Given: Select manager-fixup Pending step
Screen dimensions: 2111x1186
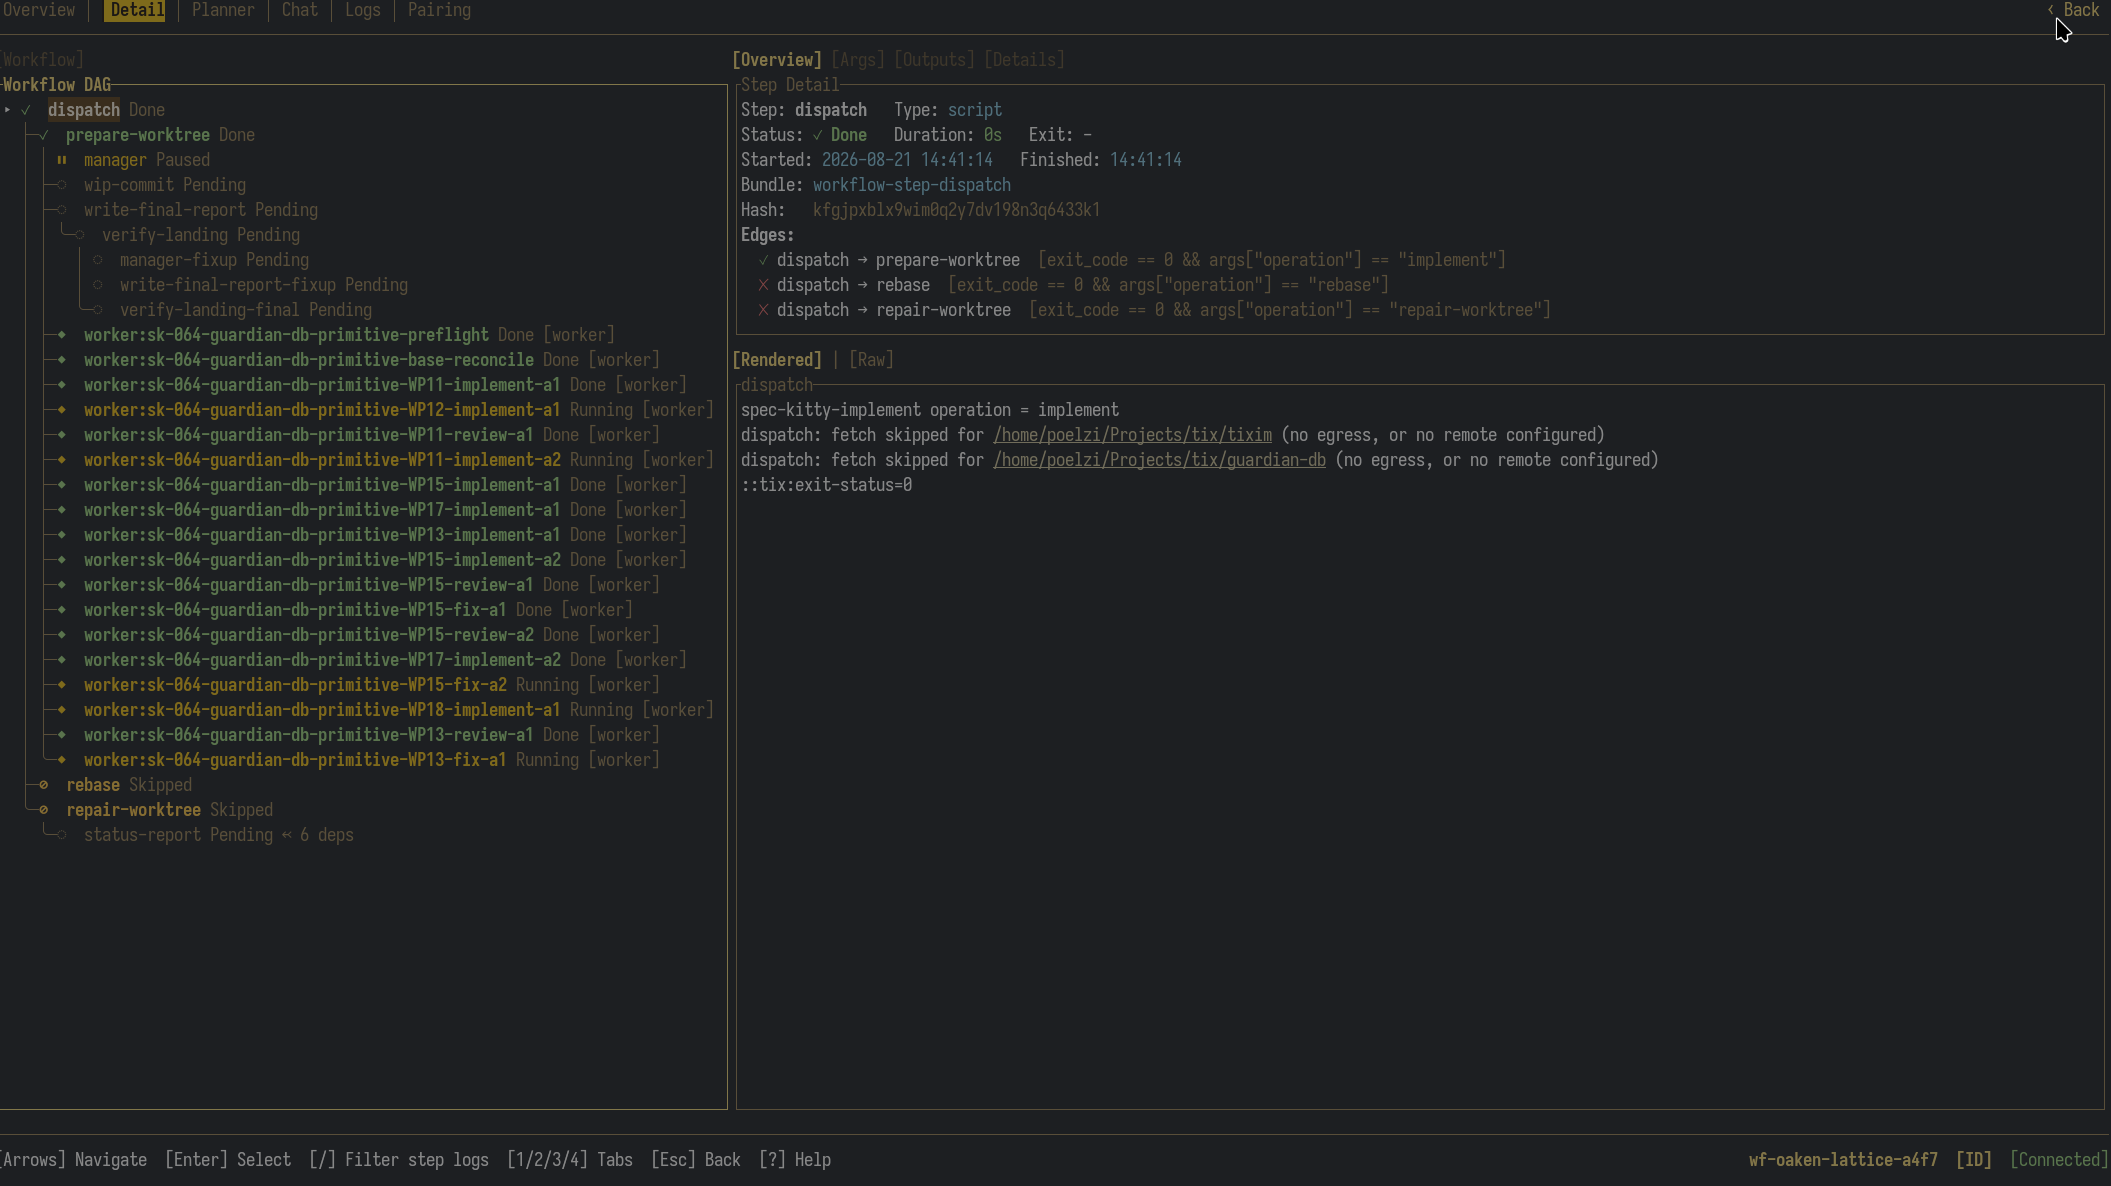Looking at the screenshot, I should coord(214,260).
